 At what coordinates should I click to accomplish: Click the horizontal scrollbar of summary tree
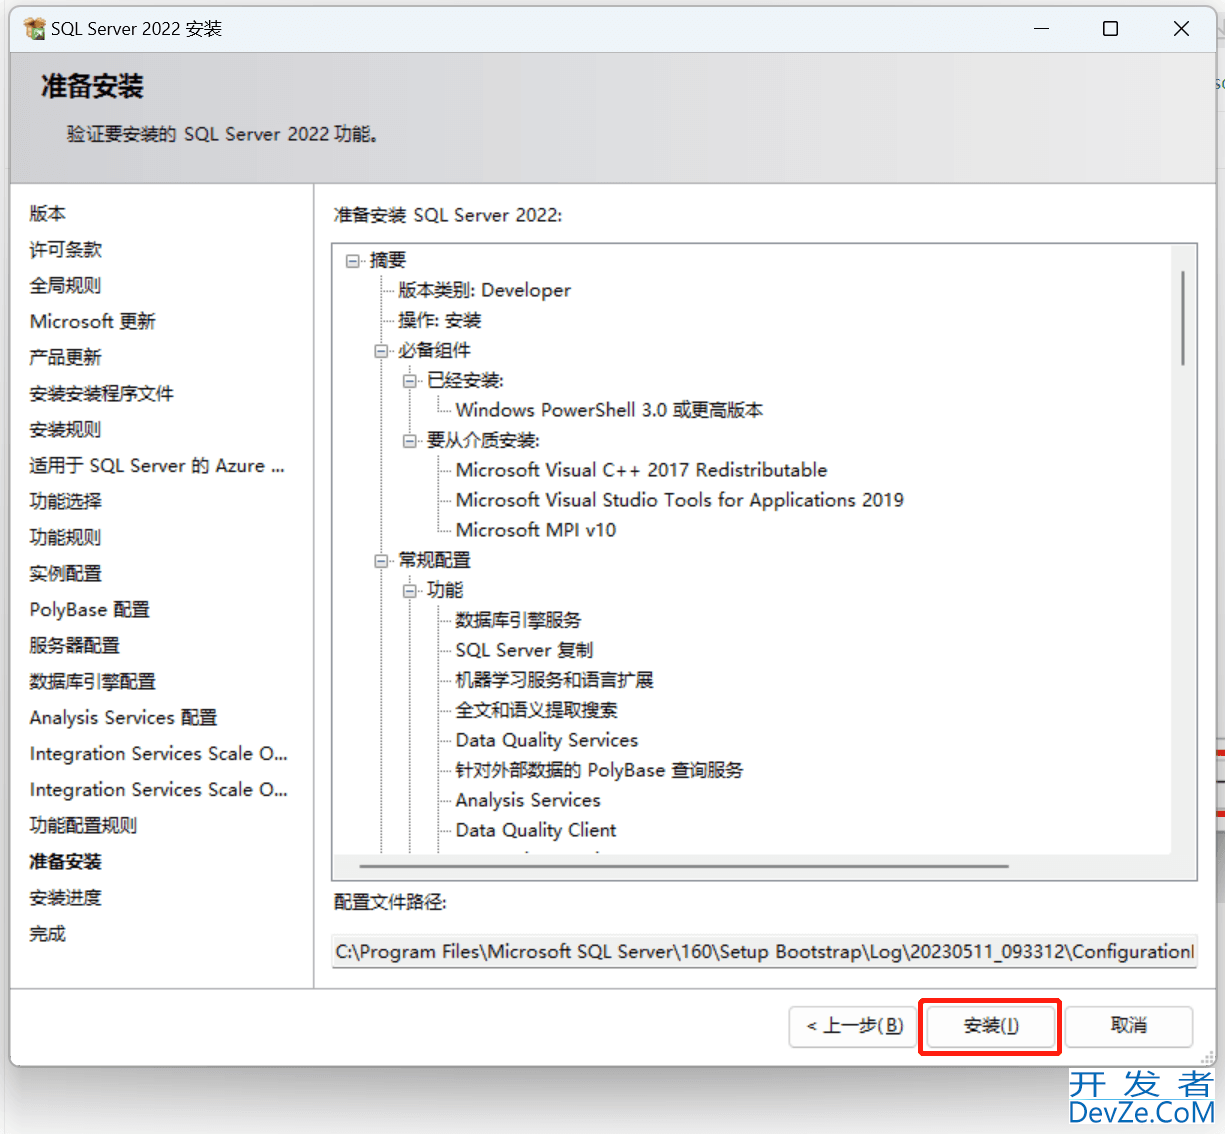click(684, 866)
